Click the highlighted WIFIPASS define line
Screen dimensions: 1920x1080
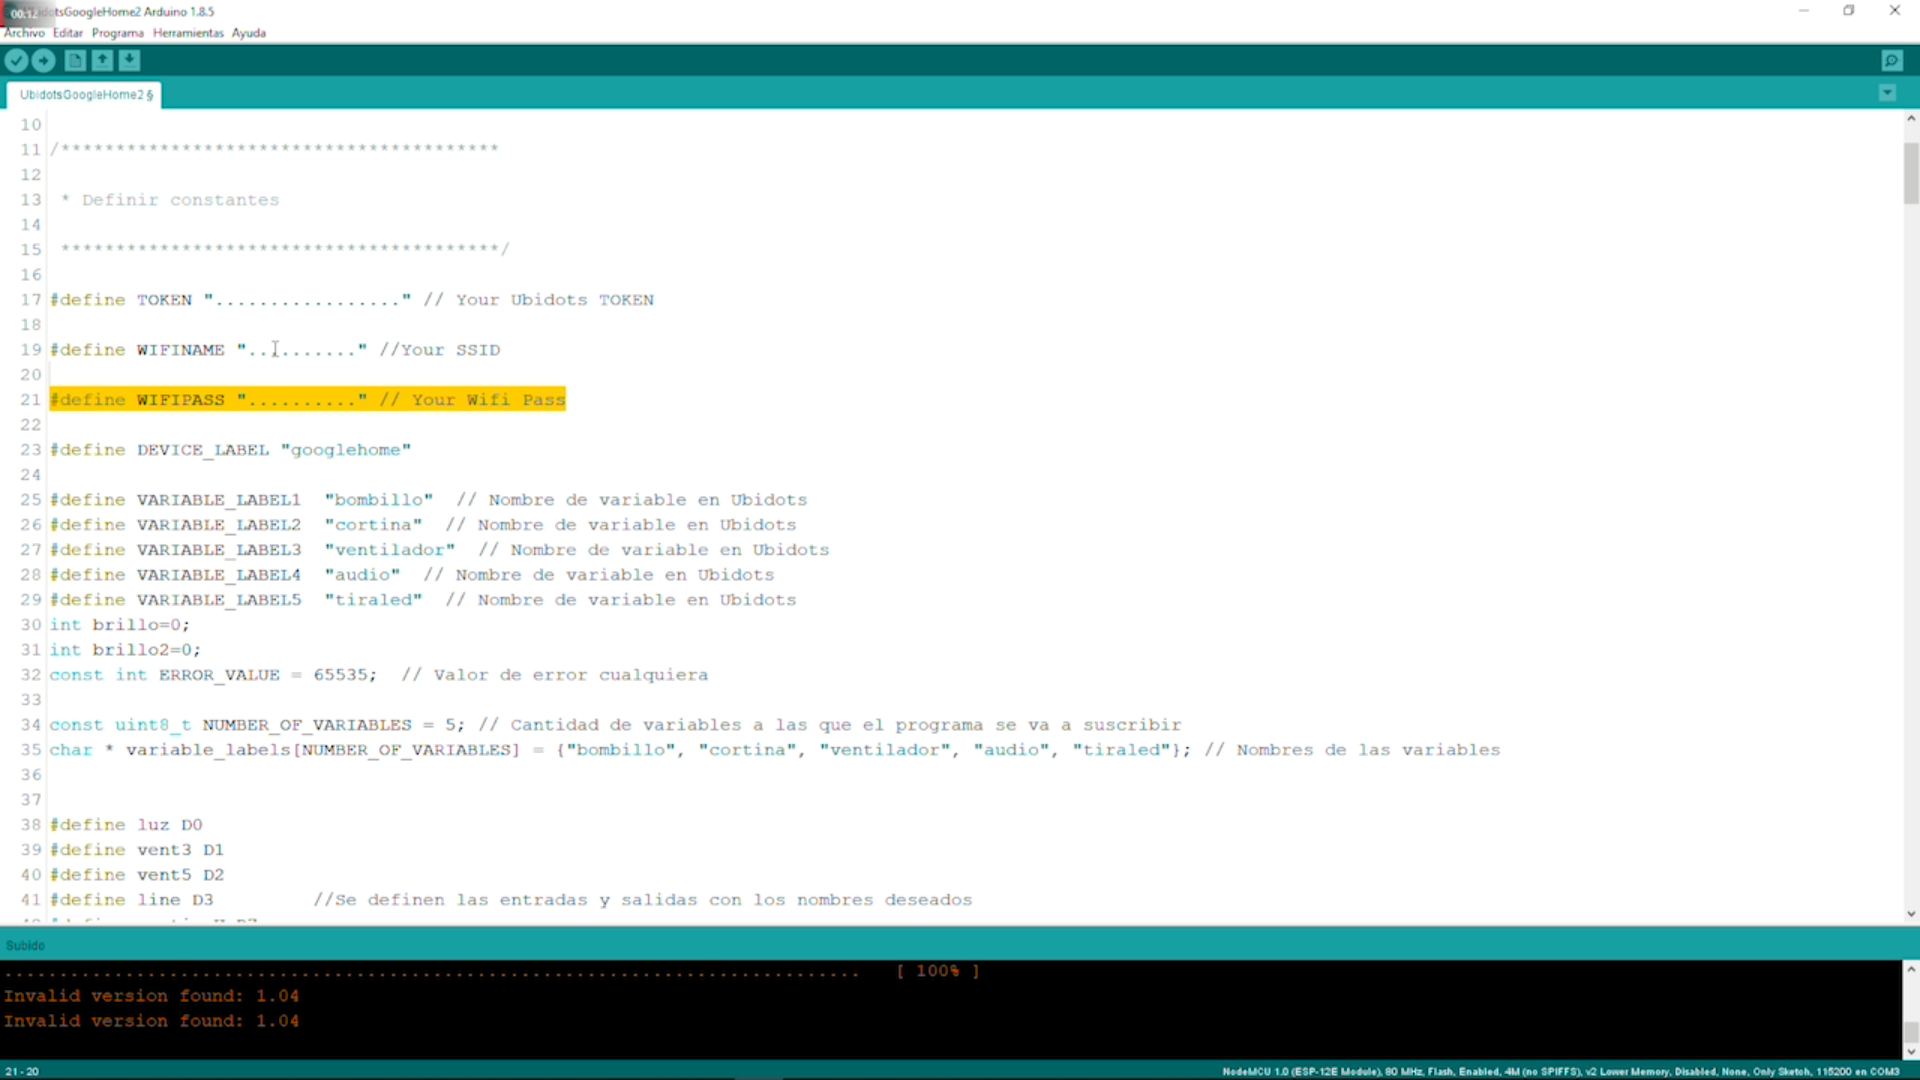[308, 400]
